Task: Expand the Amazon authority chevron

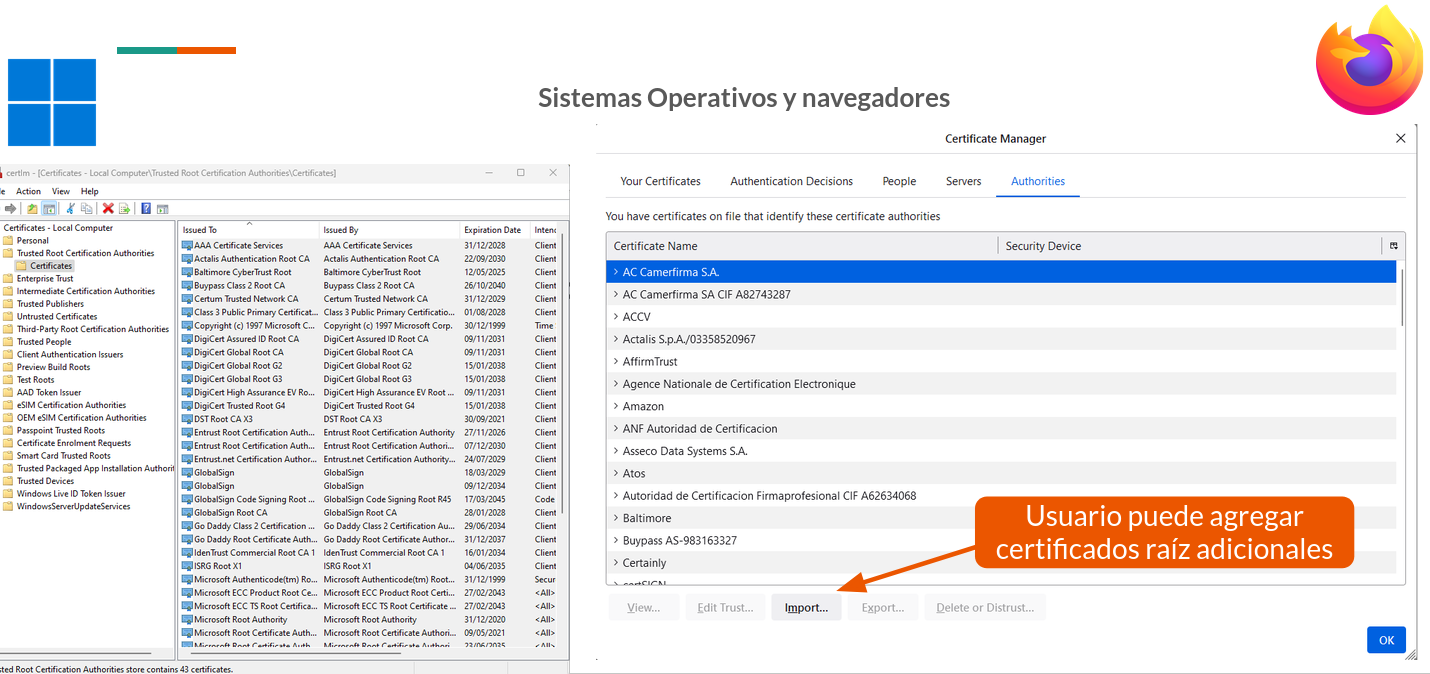Action: pyautogui.click(x=616, y=406)
